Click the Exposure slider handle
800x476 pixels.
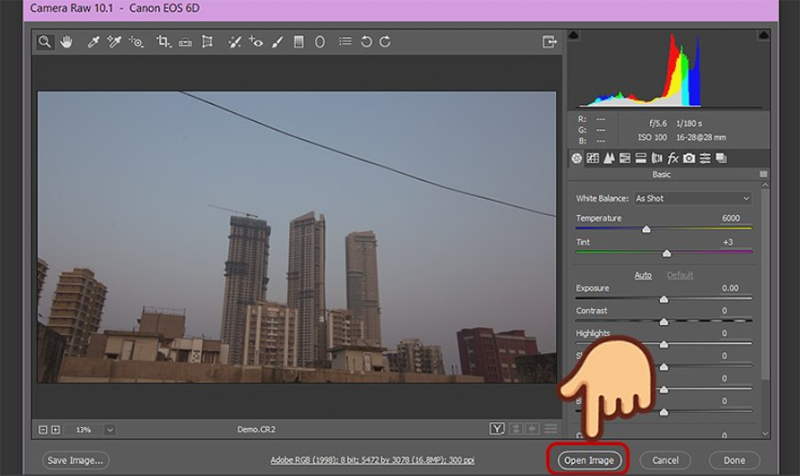(x=664, y=299)
